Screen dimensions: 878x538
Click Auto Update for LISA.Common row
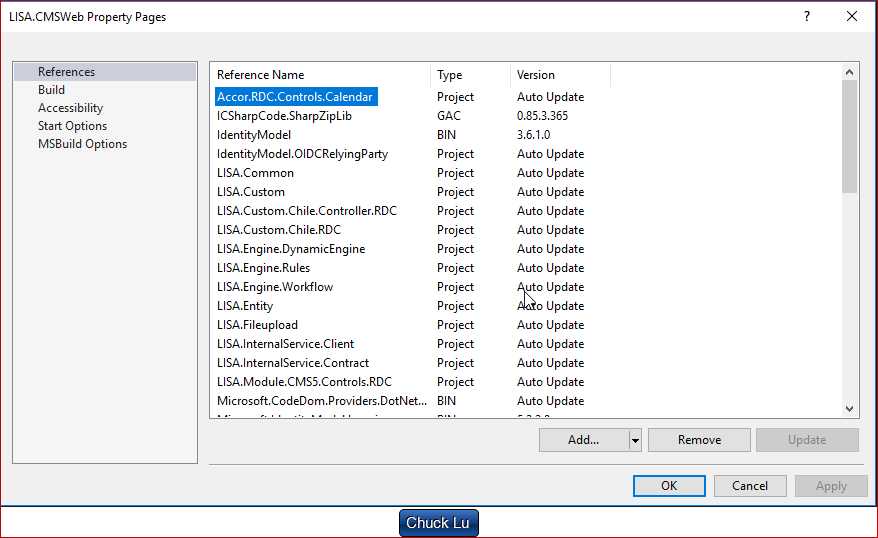[550, 173]
